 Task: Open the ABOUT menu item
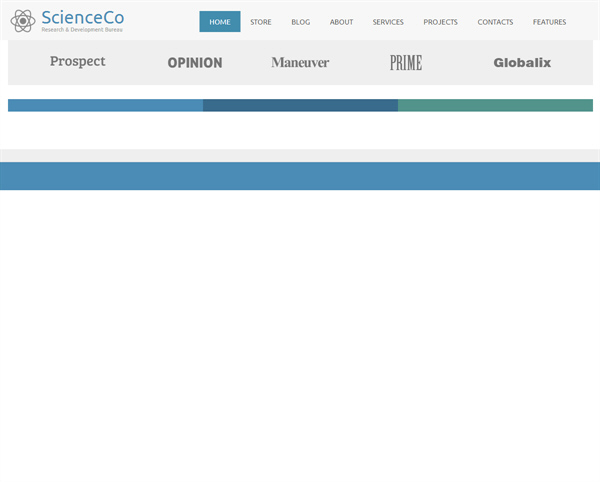click(x=341, y=22)
